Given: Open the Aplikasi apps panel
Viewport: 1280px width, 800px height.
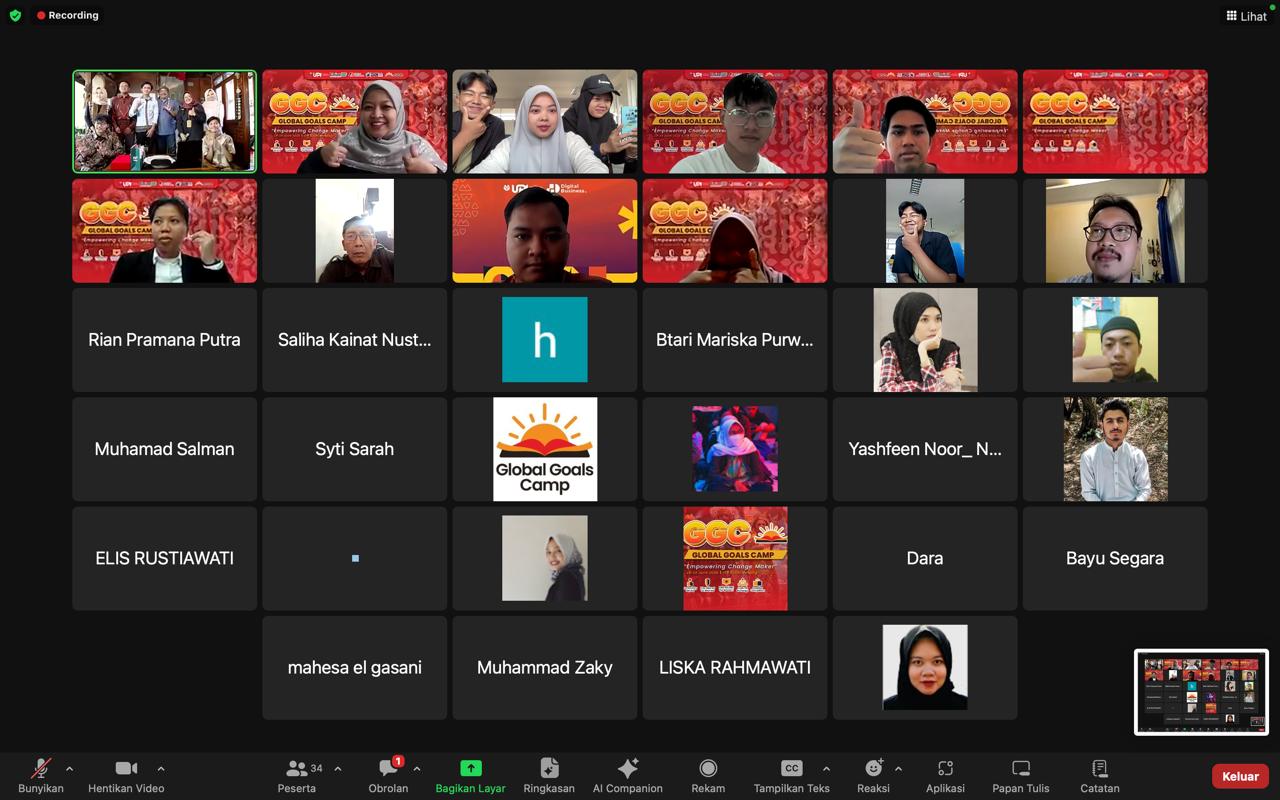Looking at the screenshot, I should pyautogui.click(x=945, y=775).
